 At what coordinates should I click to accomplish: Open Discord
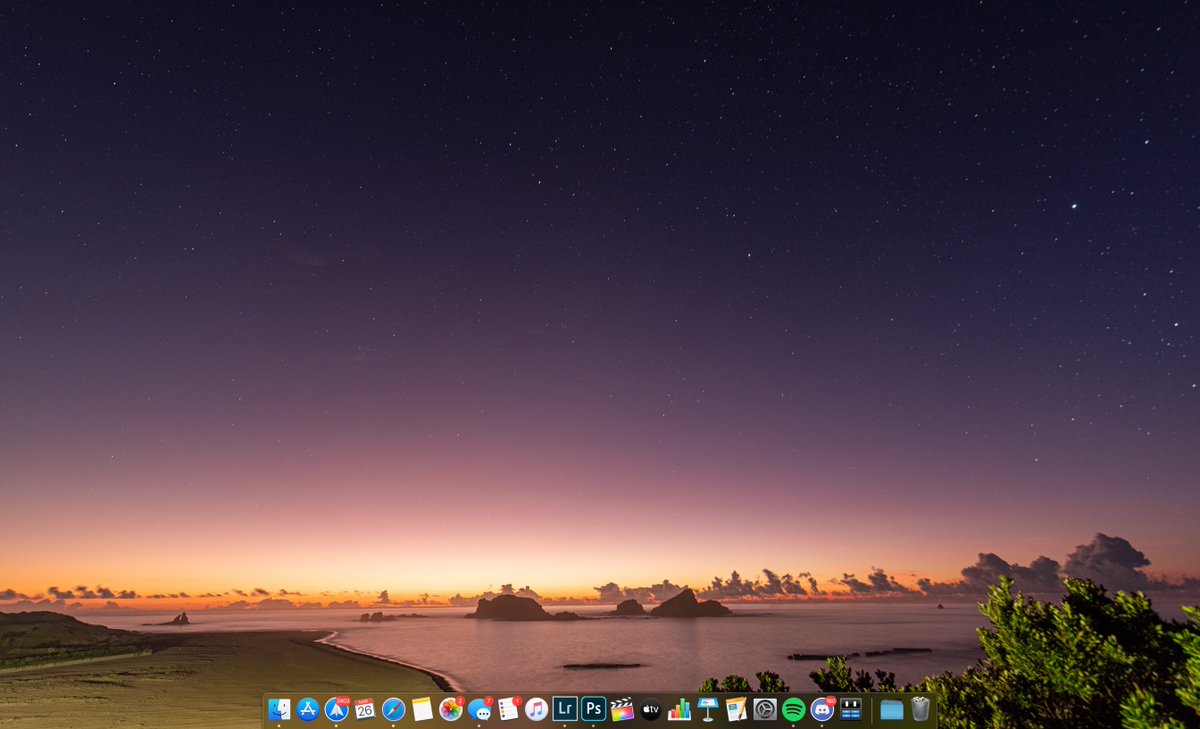823,709
